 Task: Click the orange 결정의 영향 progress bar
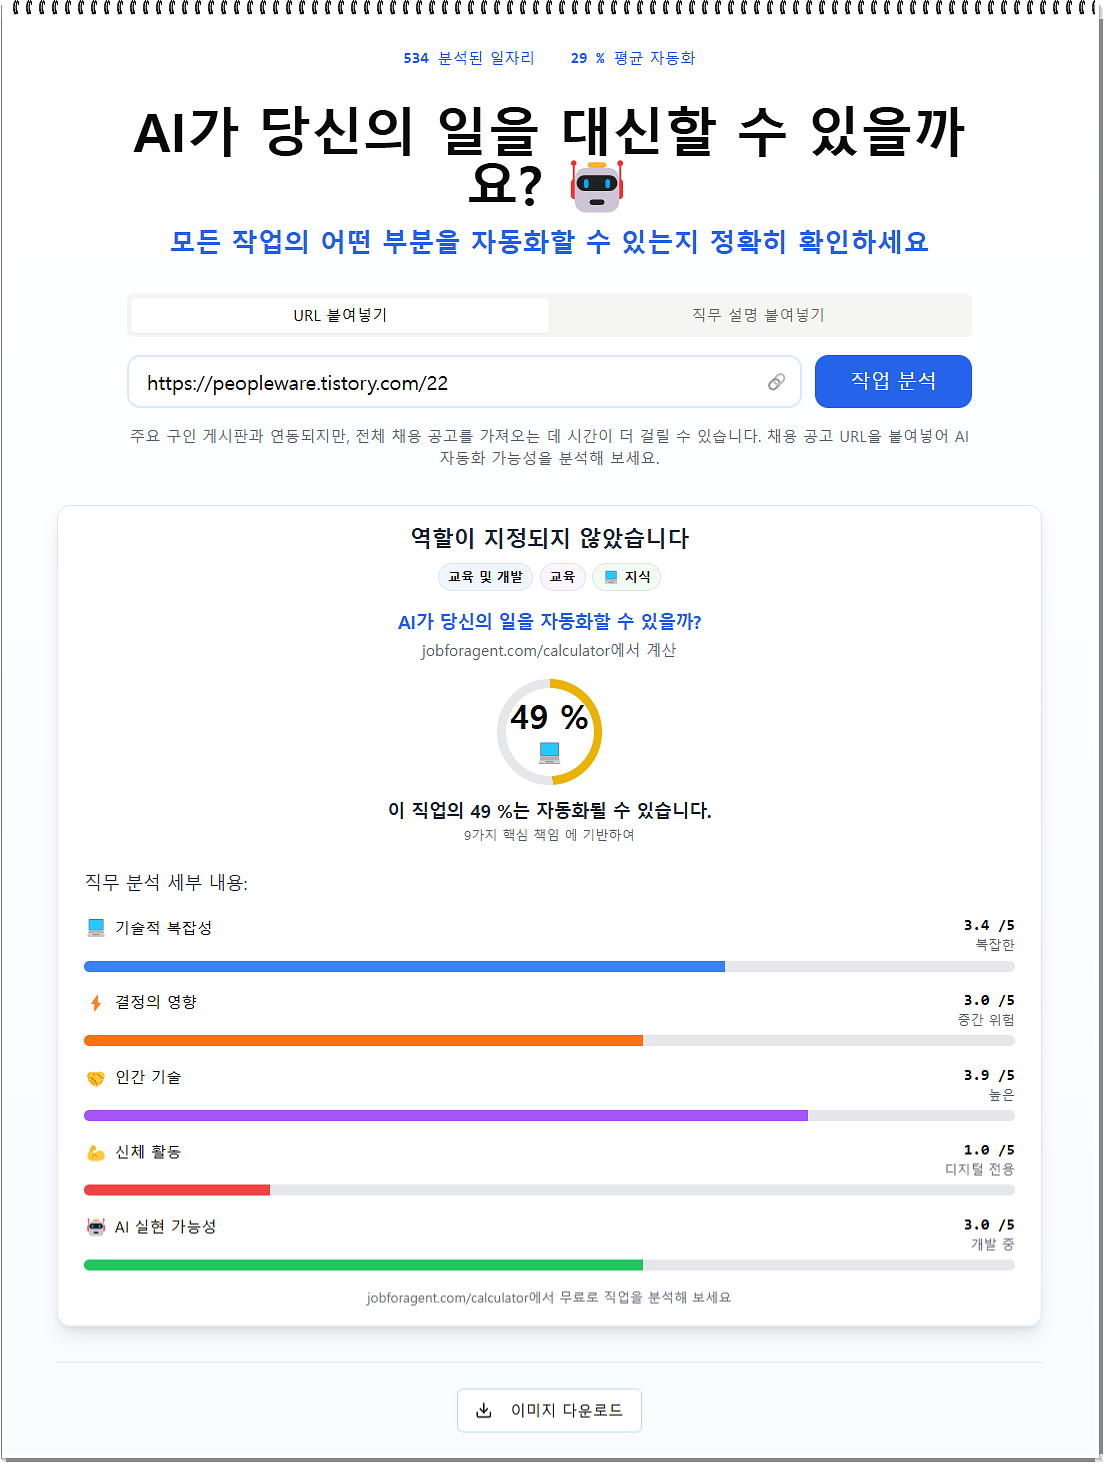[x=364, y=1040]
